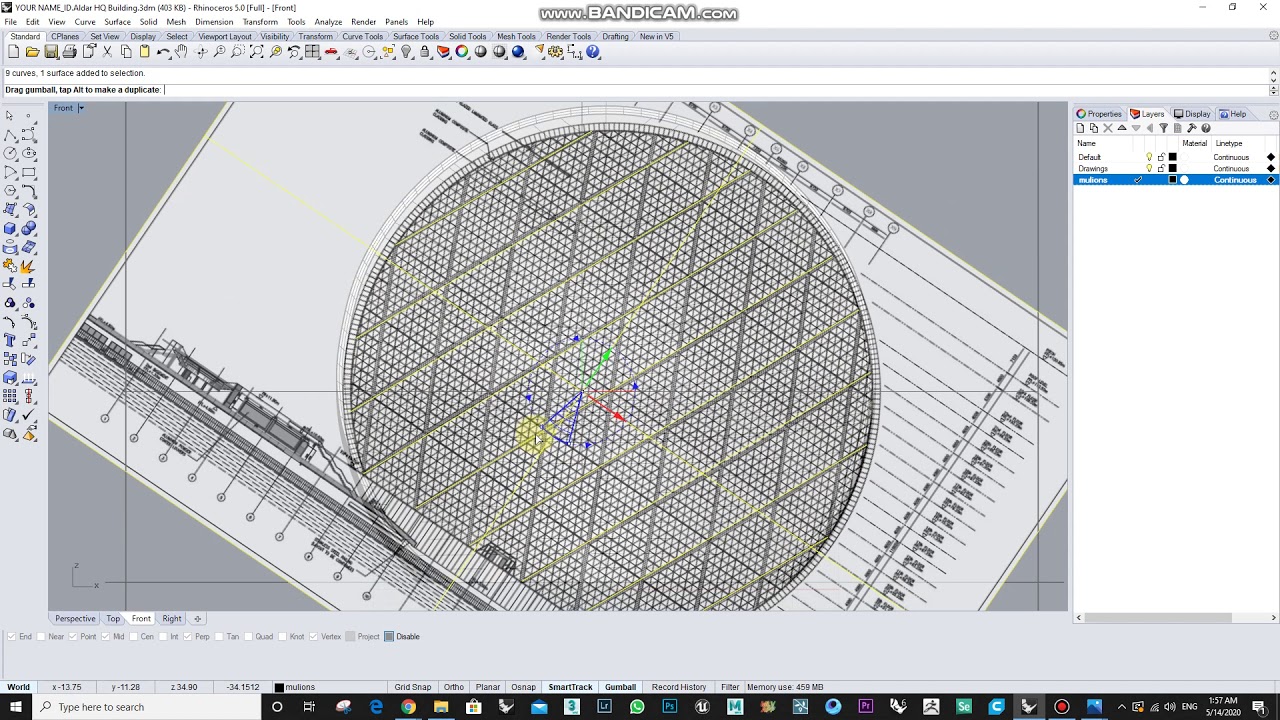1280x720 pixels.
Task: Open the Front viewport title dropdown arrow
Action: (x=81, y=108)
